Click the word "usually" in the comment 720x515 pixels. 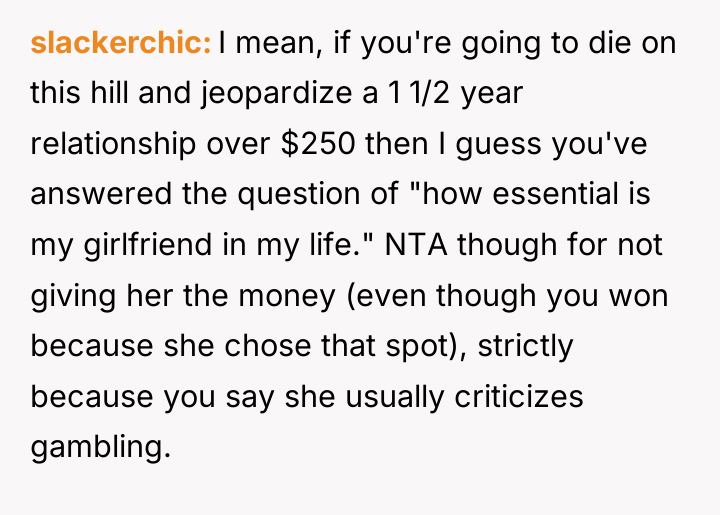tap(394, 397)
